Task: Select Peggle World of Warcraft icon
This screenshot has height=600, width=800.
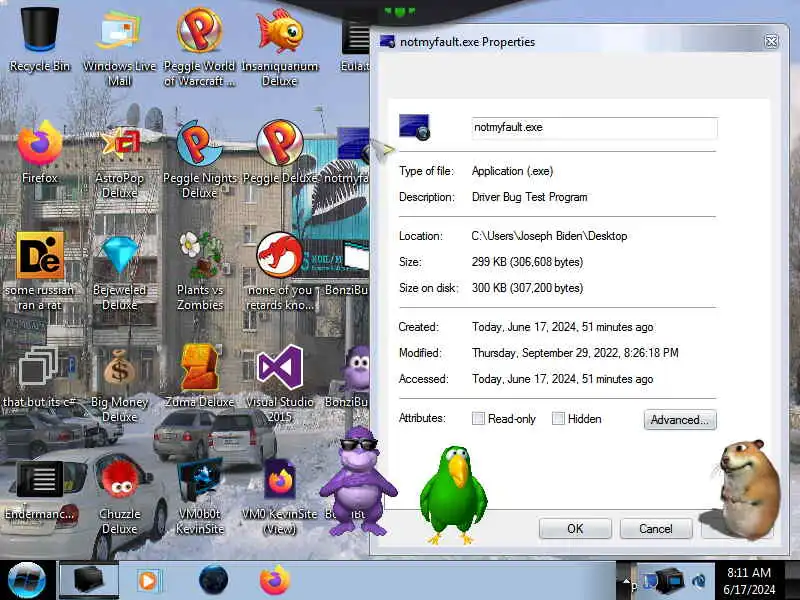Action: (x=199, y=46)
